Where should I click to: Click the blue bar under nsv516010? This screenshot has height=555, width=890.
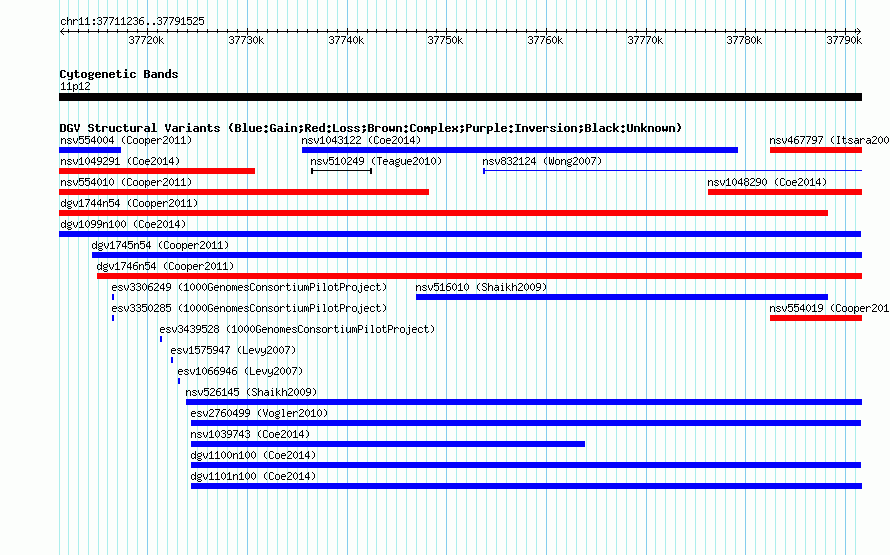click(x=622, y=297)
